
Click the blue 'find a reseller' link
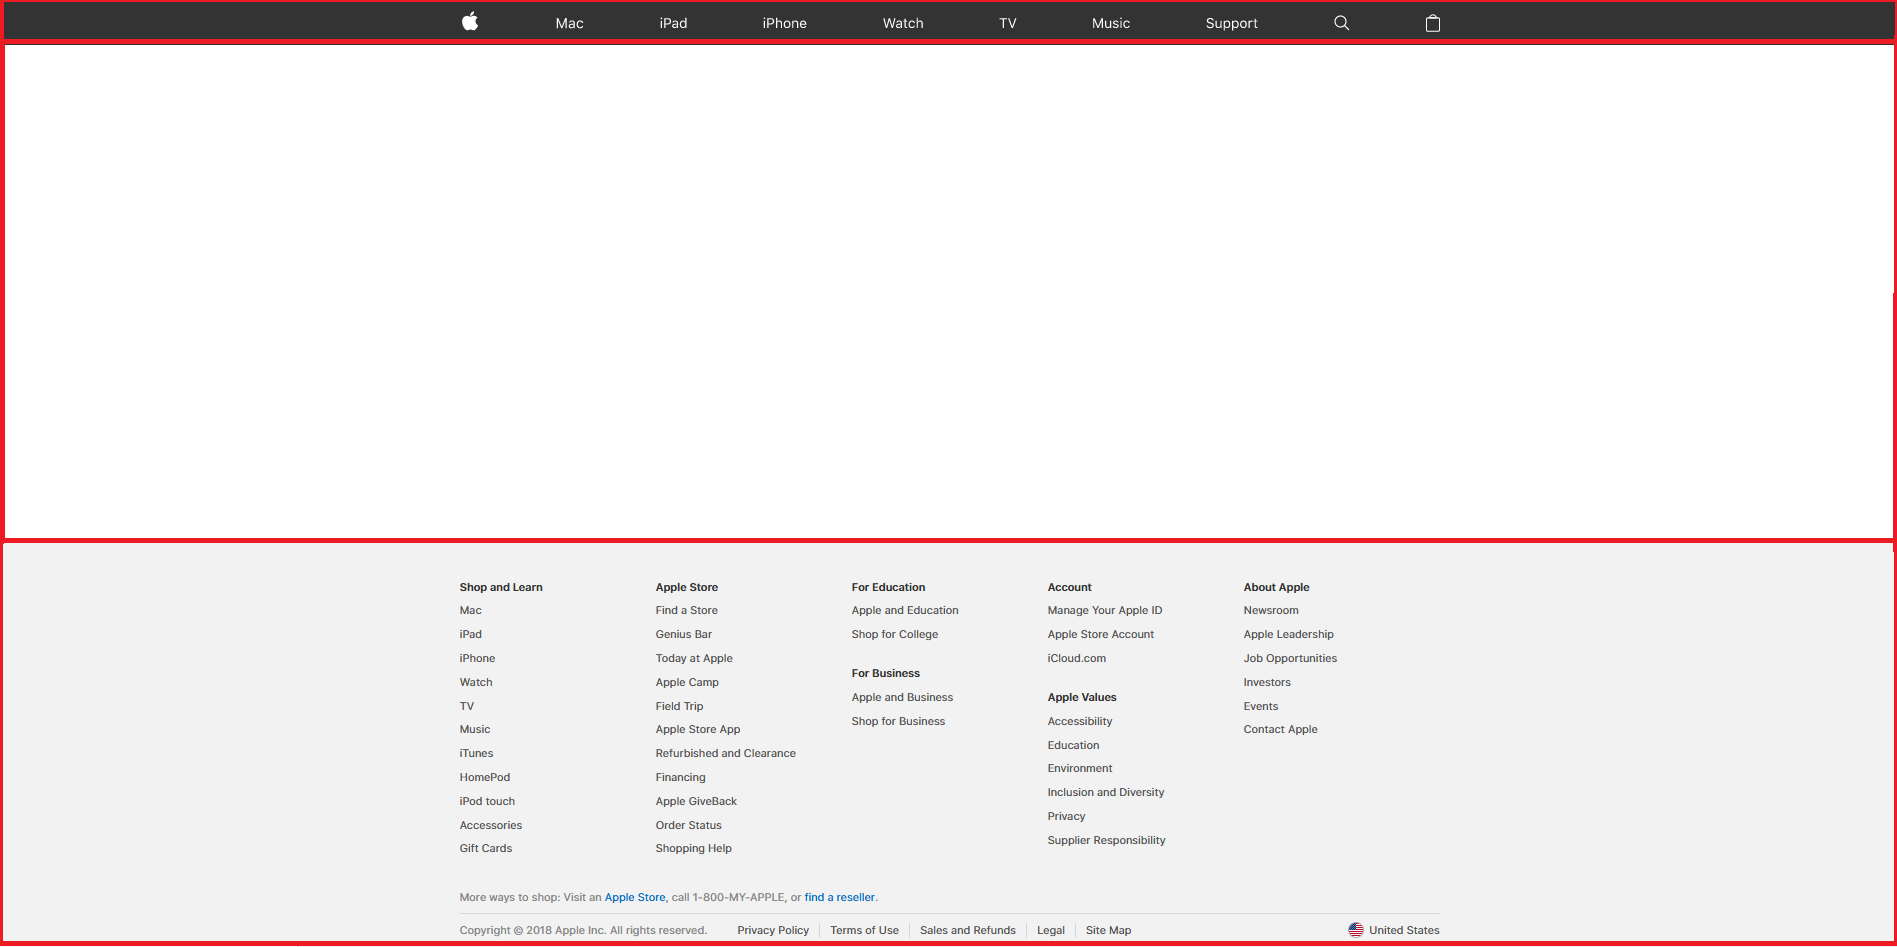839,897
